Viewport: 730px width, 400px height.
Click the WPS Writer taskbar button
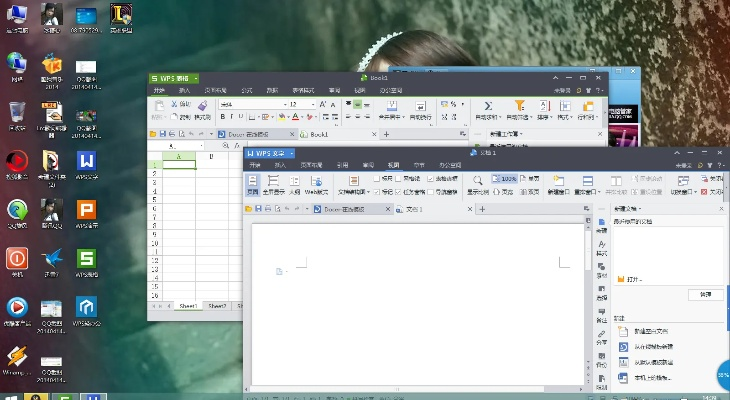(93, 397)
